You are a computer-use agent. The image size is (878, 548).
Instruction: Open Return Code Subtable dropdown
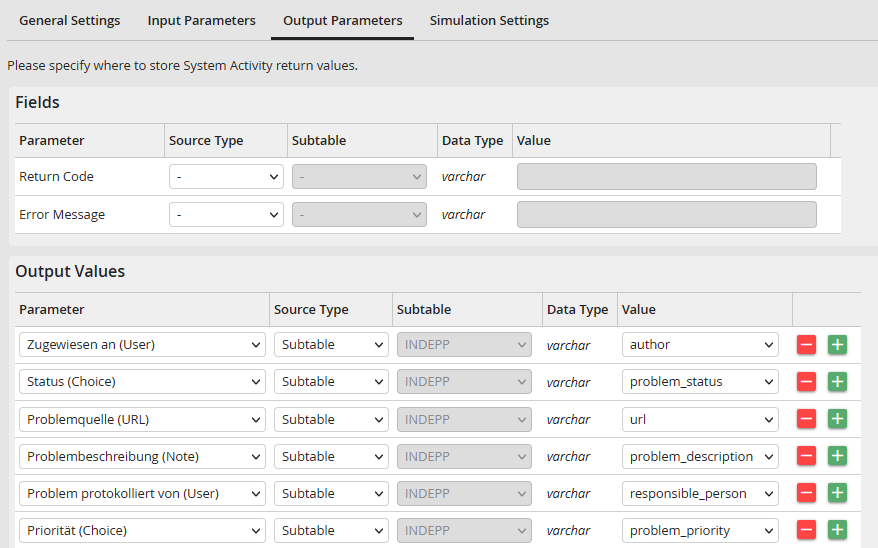click(359, 176)
